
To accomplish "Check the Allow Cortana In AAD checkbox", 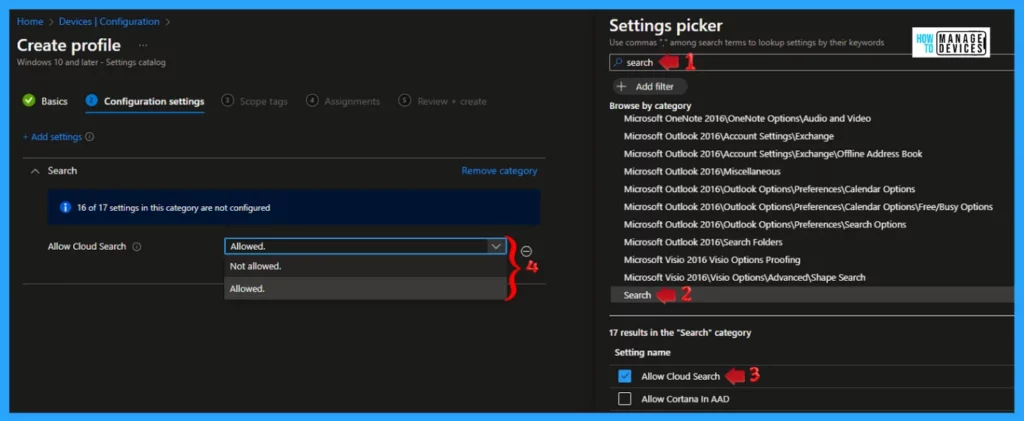I will (624, 399).
